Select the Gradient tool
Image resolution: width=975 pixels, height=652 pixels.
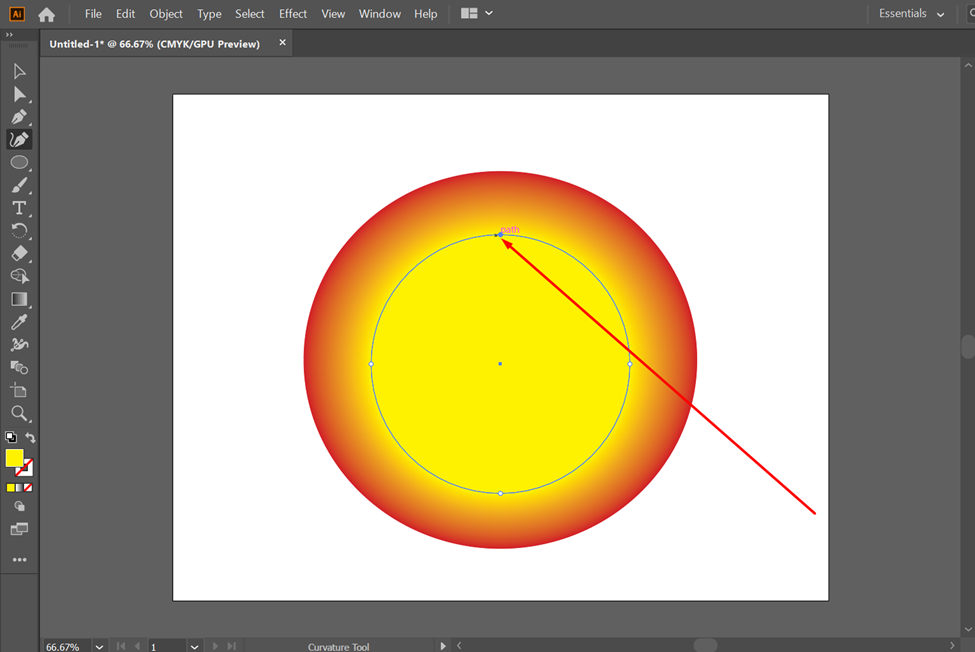coord(19,299)
